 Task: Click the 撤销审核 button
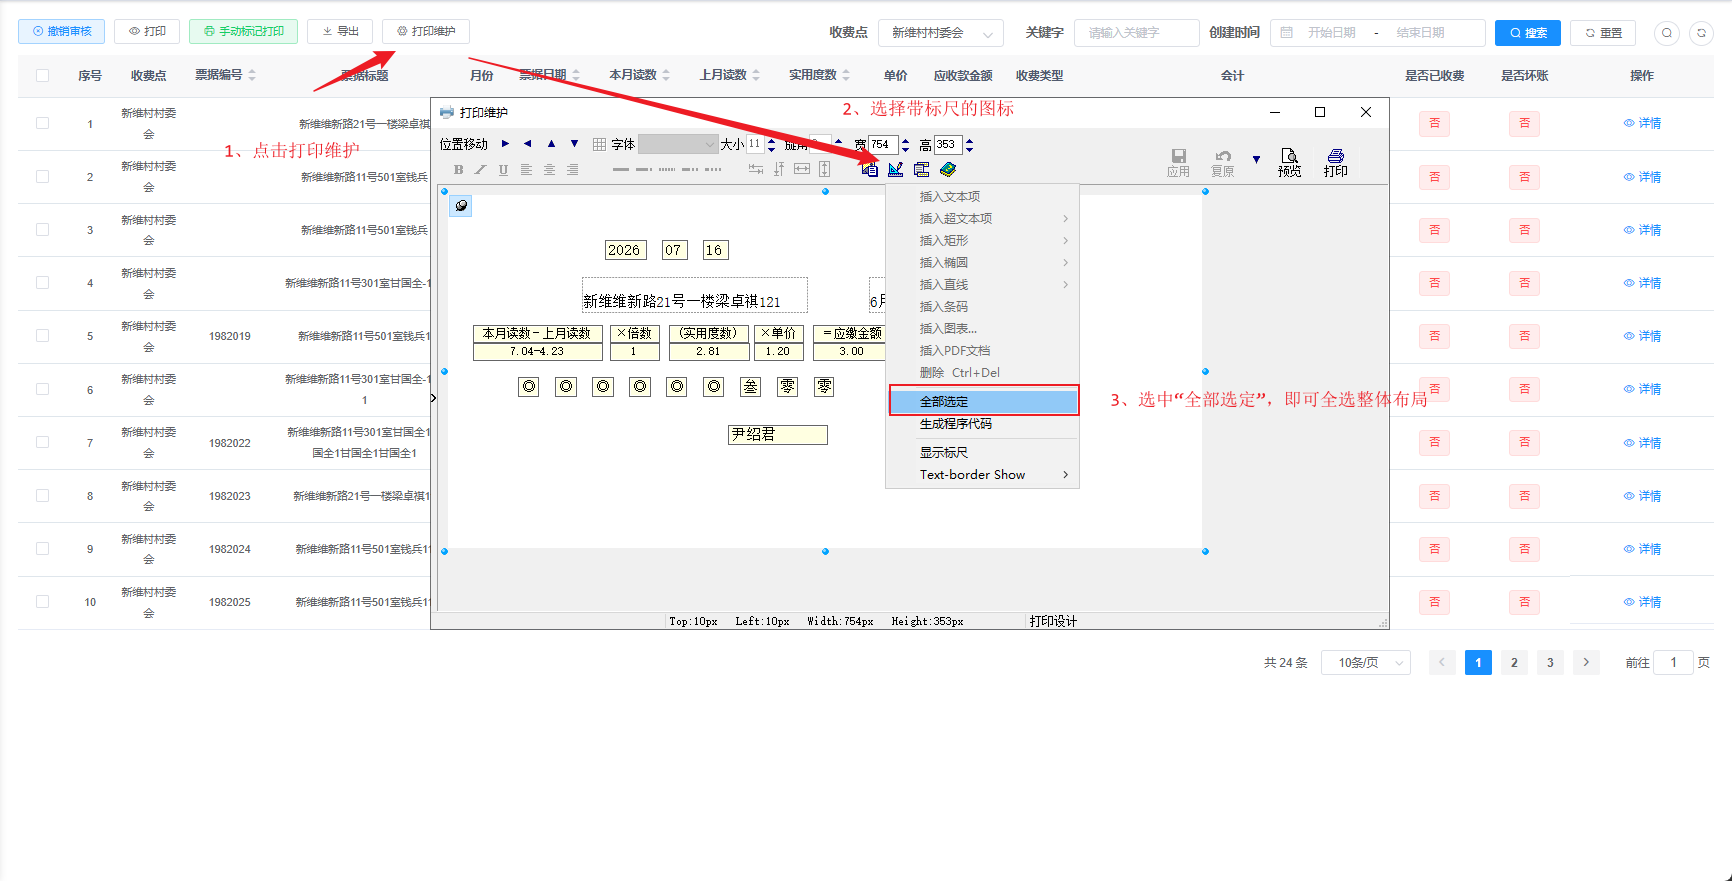[x=62, y=31]
